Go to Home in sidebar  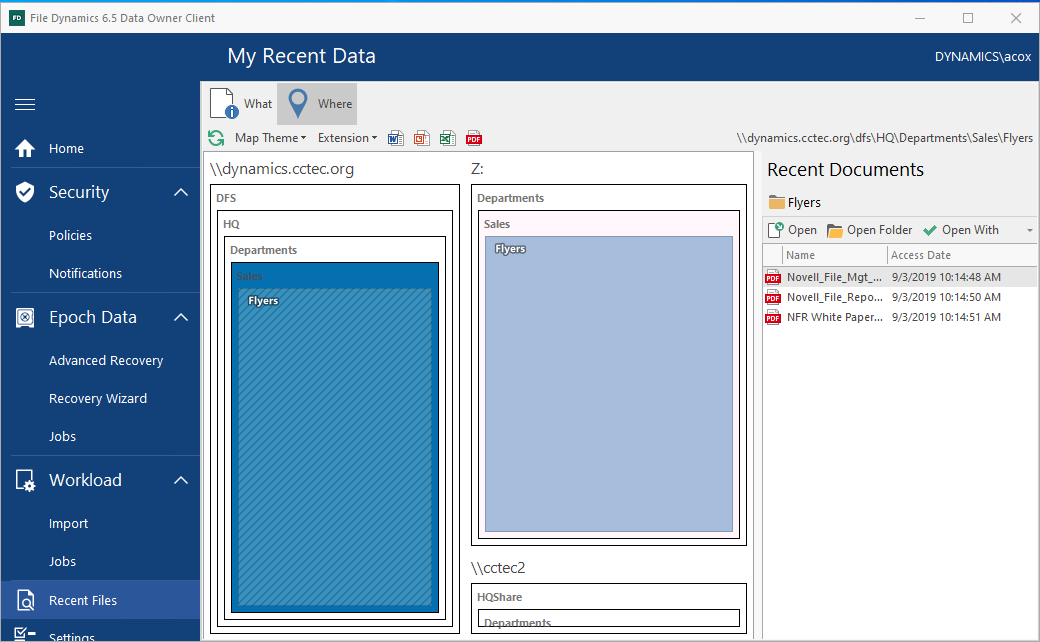pos(66,149)
